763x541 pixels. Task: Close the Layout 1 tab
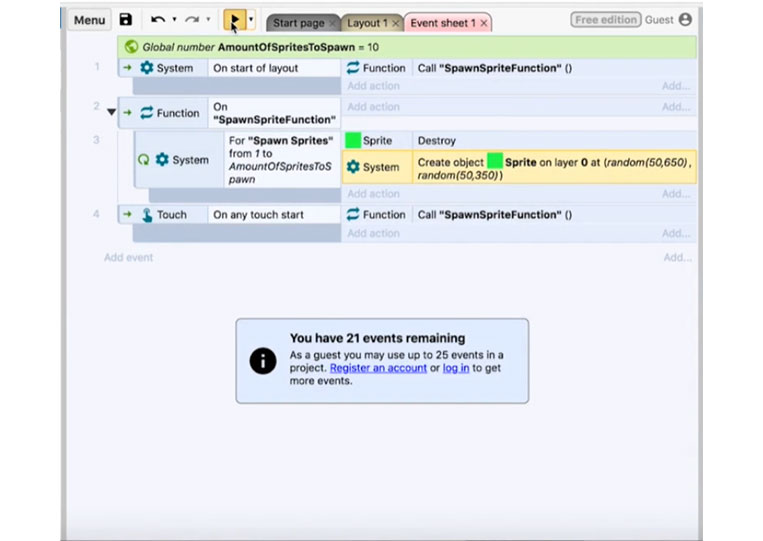[396, 23]
